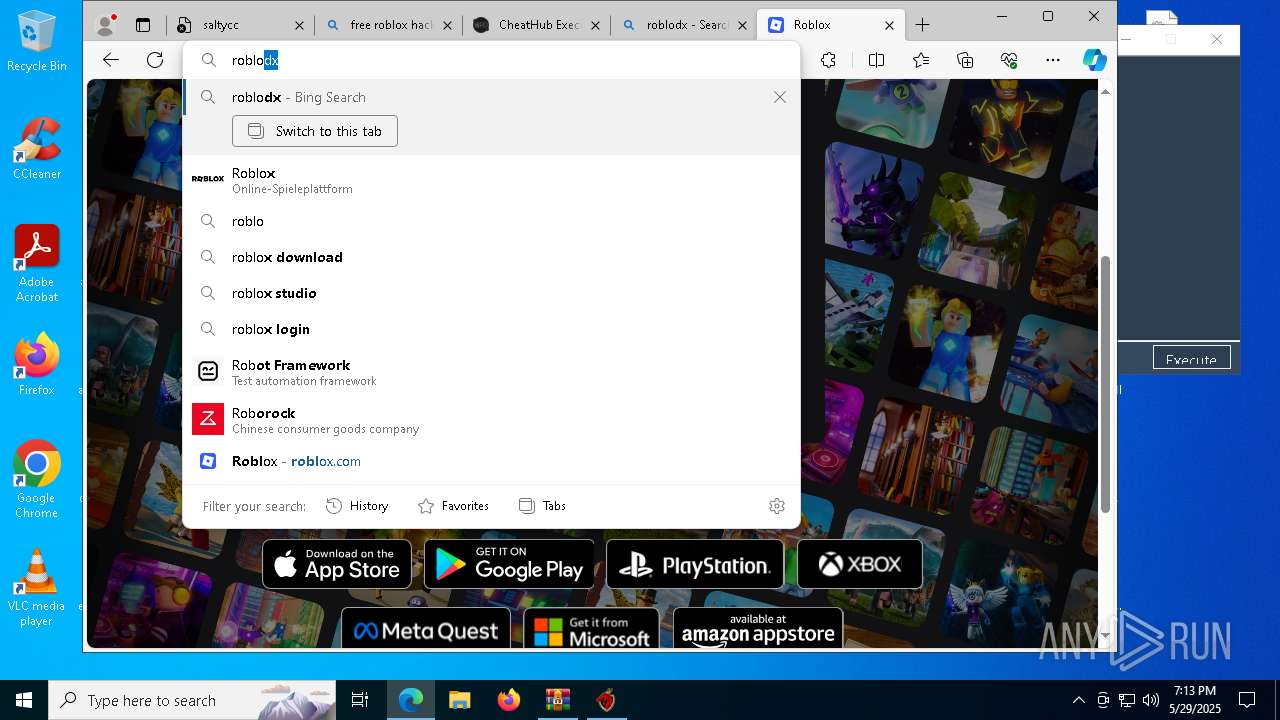Screen dimensions: 1280x720
Task: Click the PlayStation badge
Action: point(695,564)
